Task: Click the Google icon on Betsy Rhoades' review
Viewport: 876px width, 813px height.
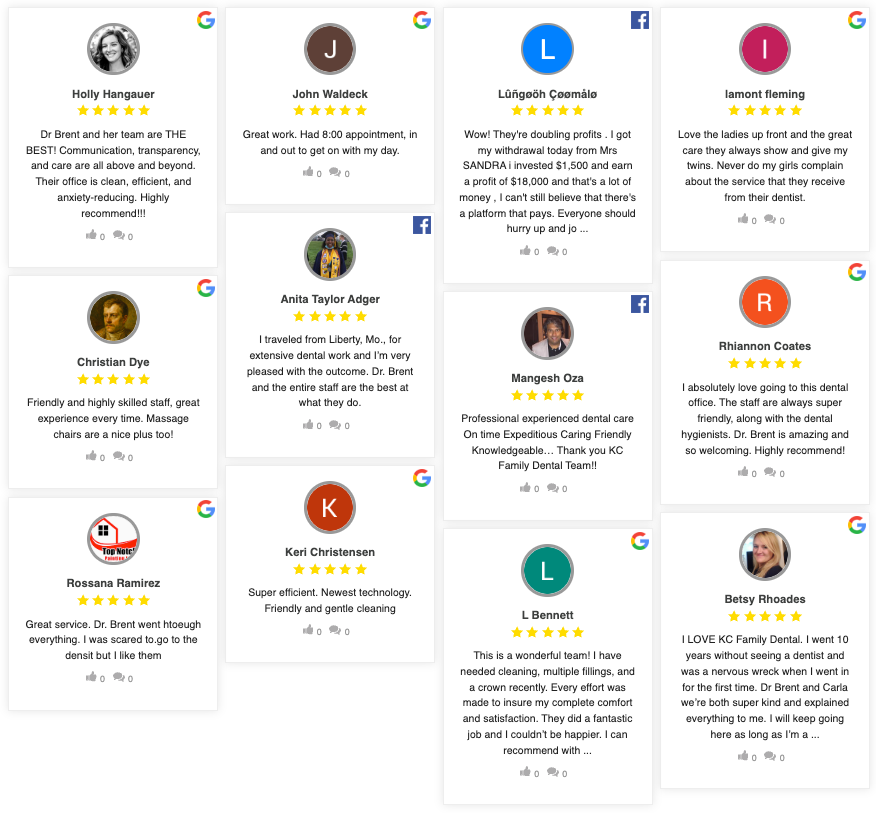Action: click(857, 525)
